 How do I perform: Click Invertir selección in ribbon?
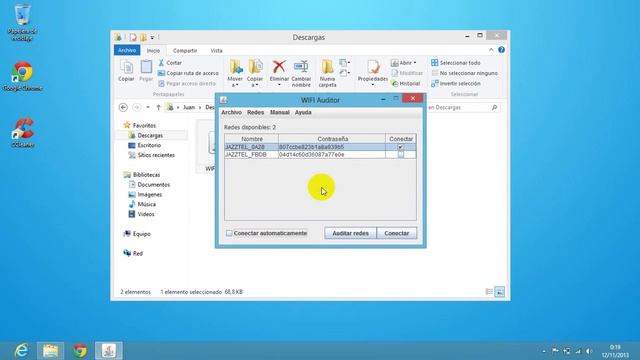coord(456,83)
